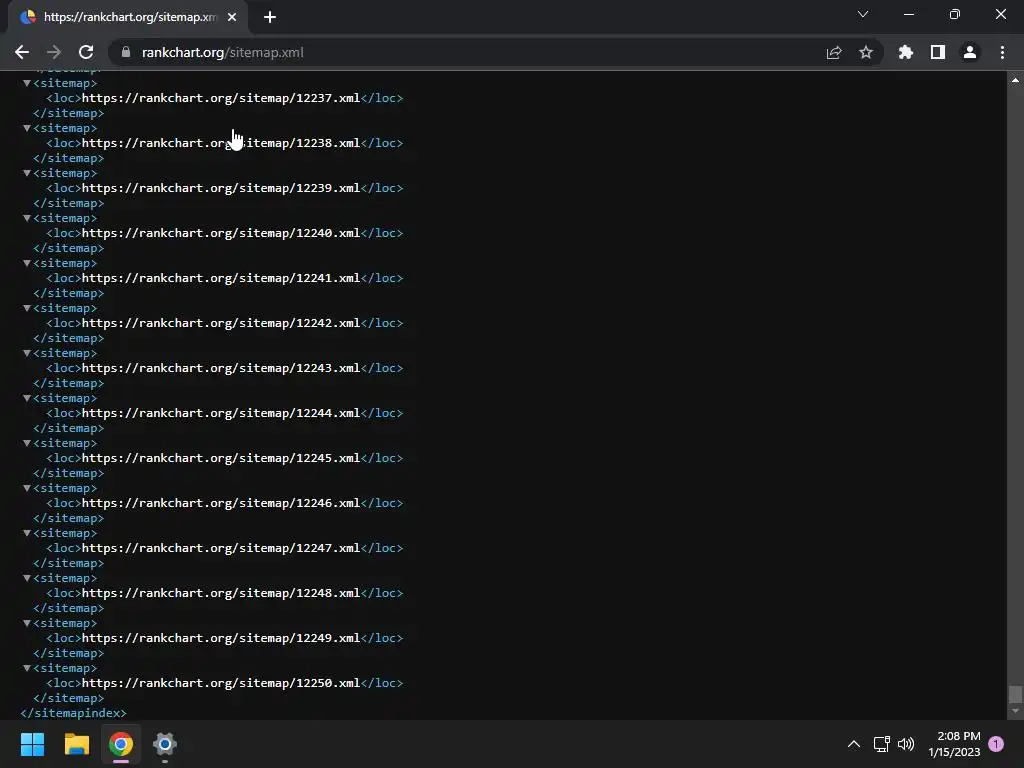The image size is (1024, 768).
Task: Click the sitemap/12242.xml URL text
Action: (x=221, y=323)
